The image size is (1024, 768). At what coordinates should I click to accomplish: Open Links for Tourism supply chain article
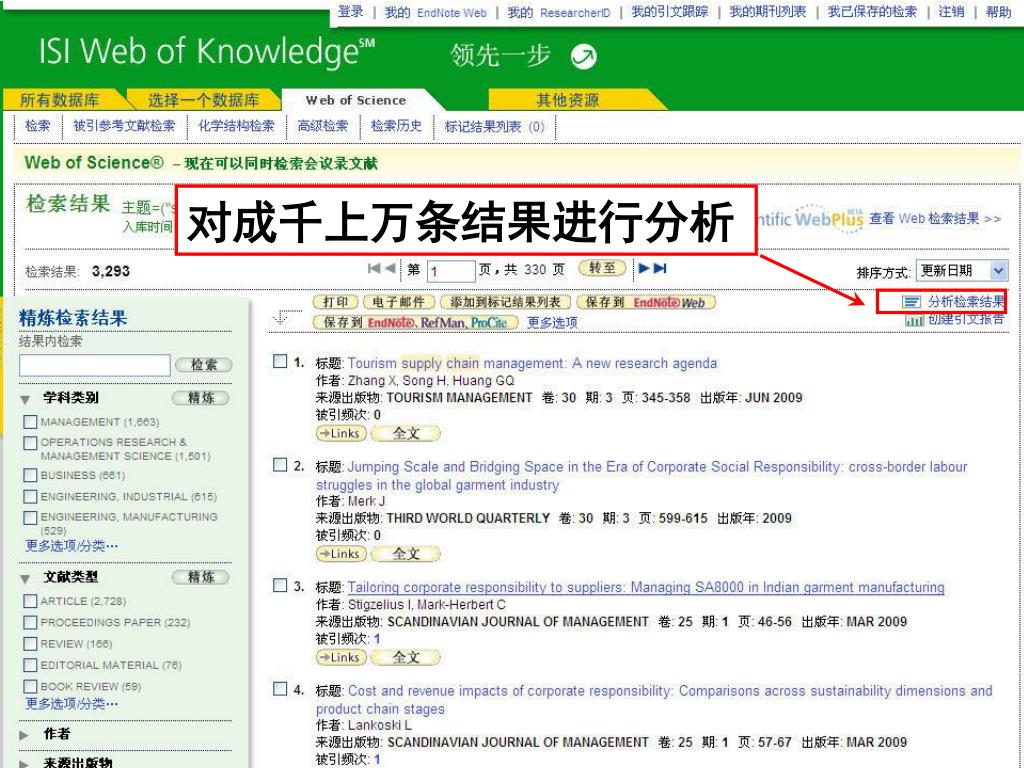341,434
